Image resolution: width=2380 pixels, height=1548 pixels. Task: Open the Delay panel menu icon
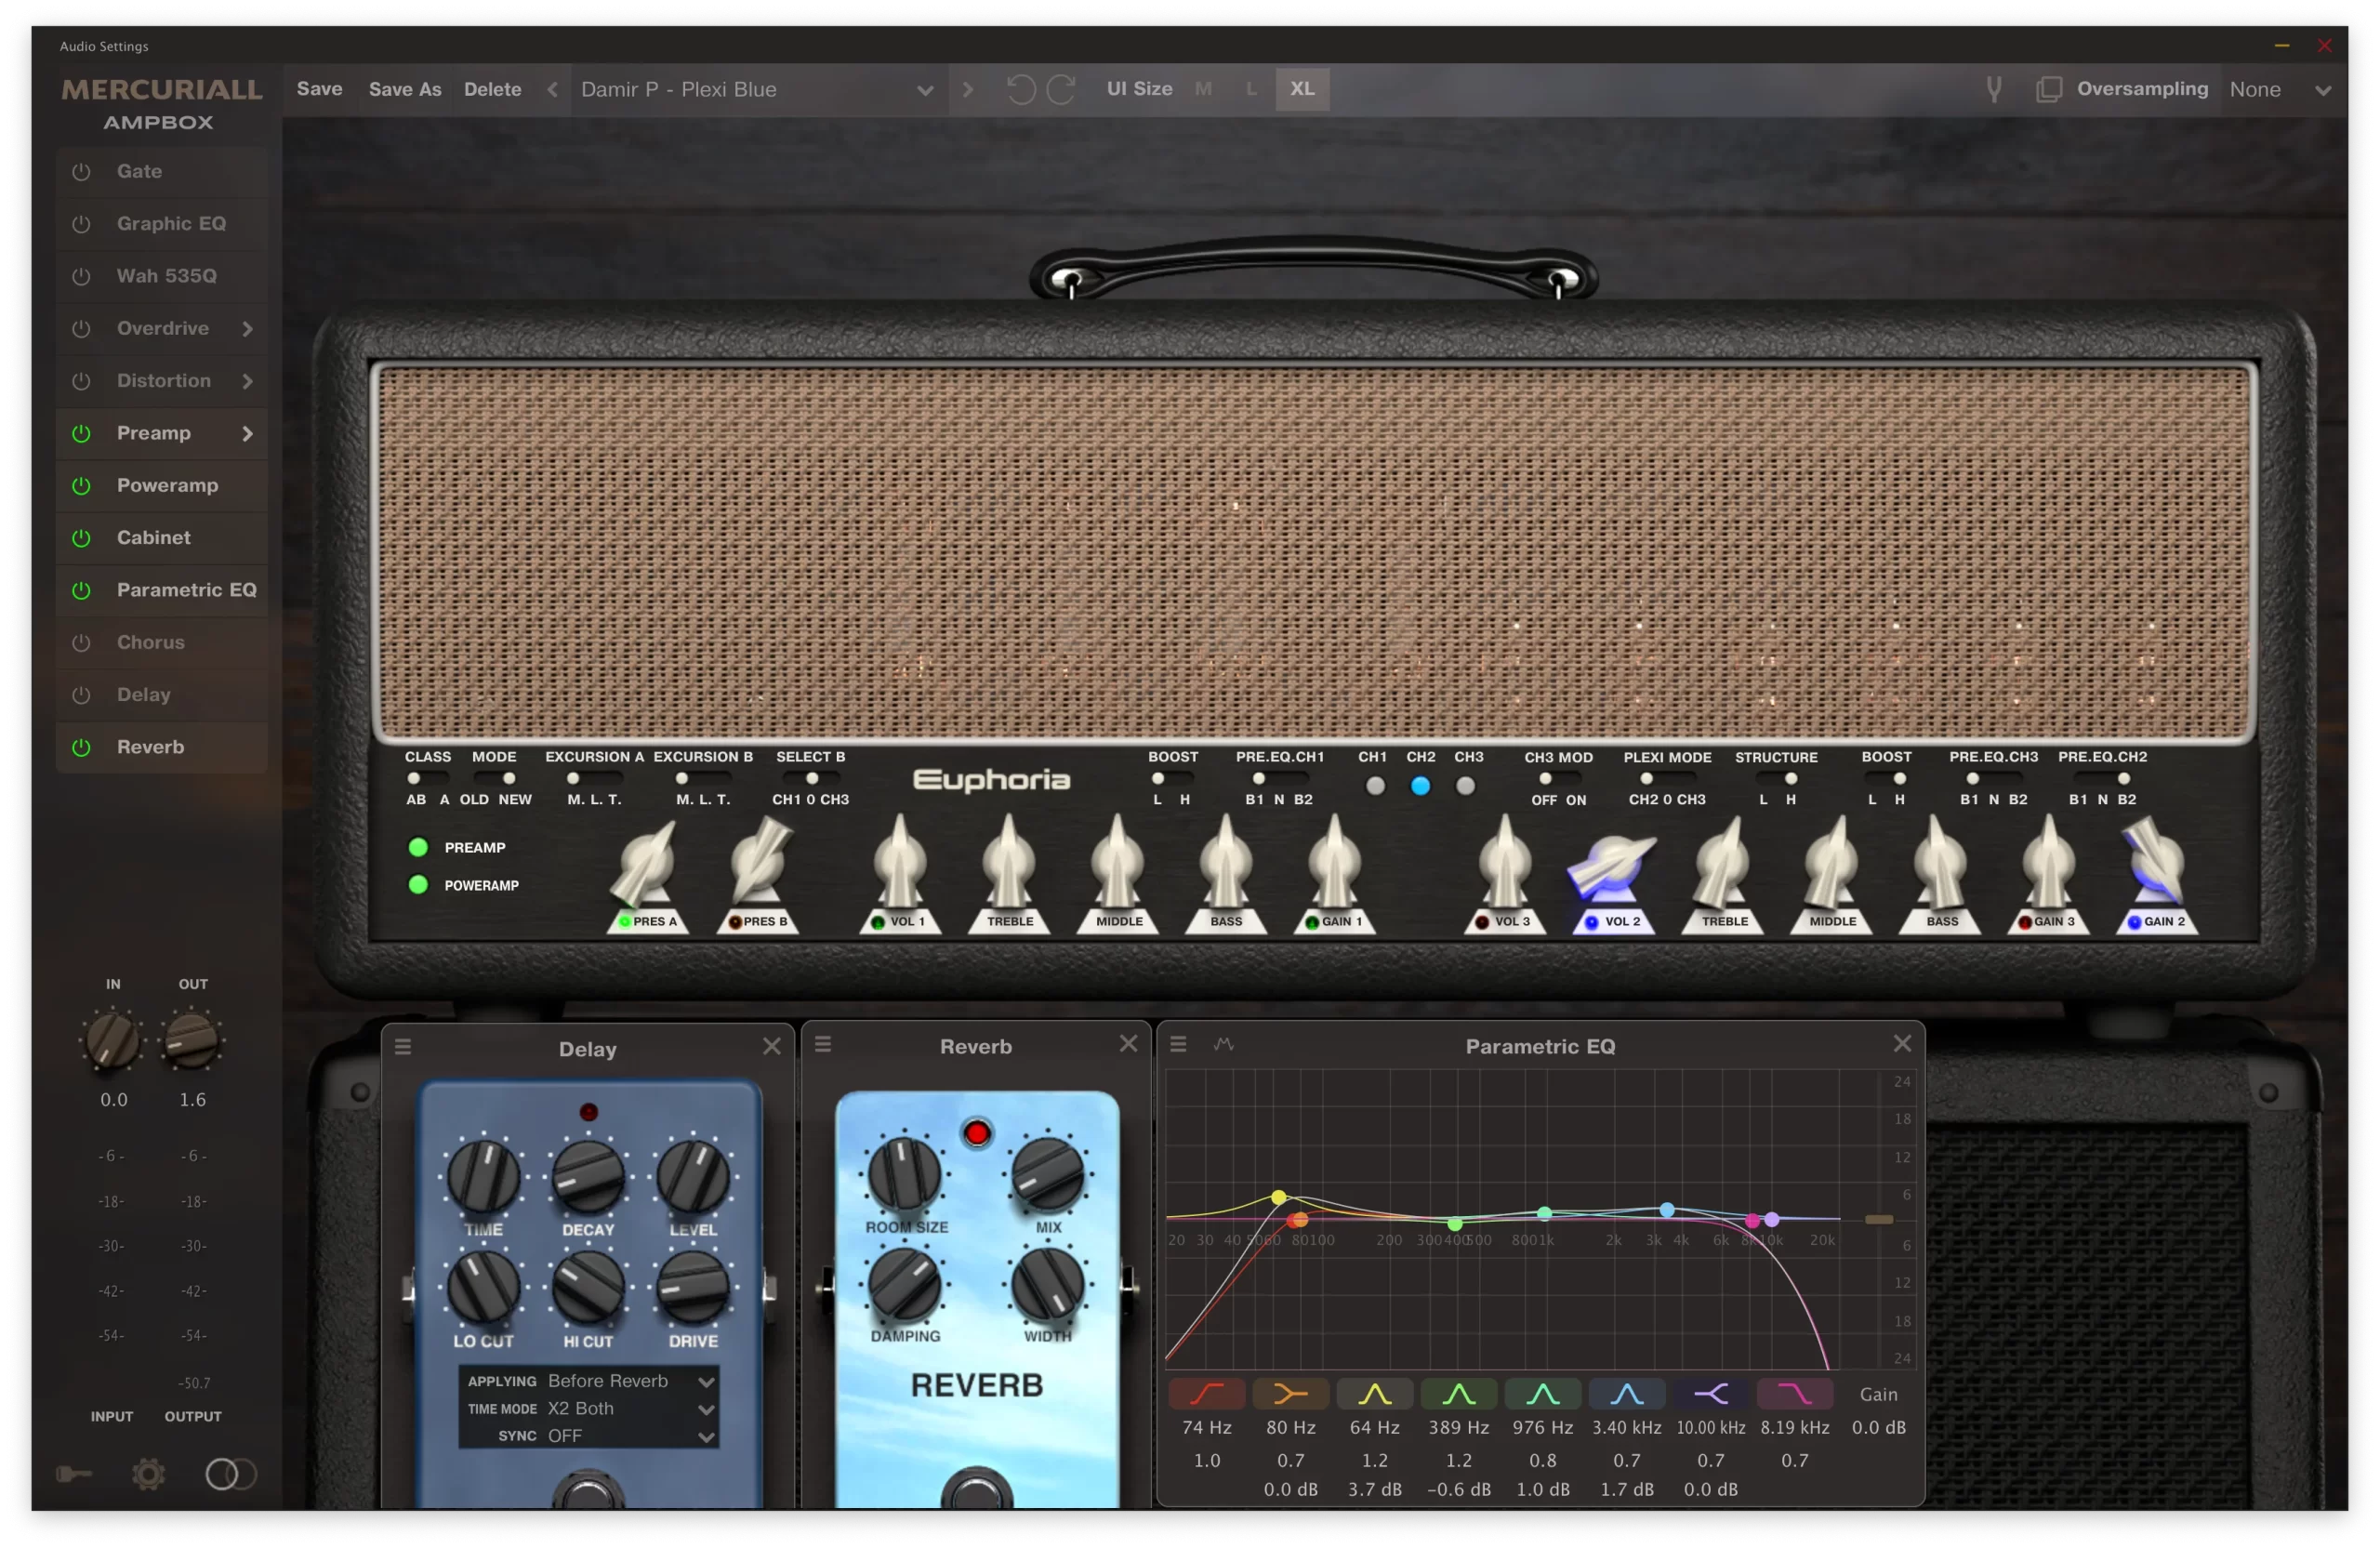pos(403,1047)
